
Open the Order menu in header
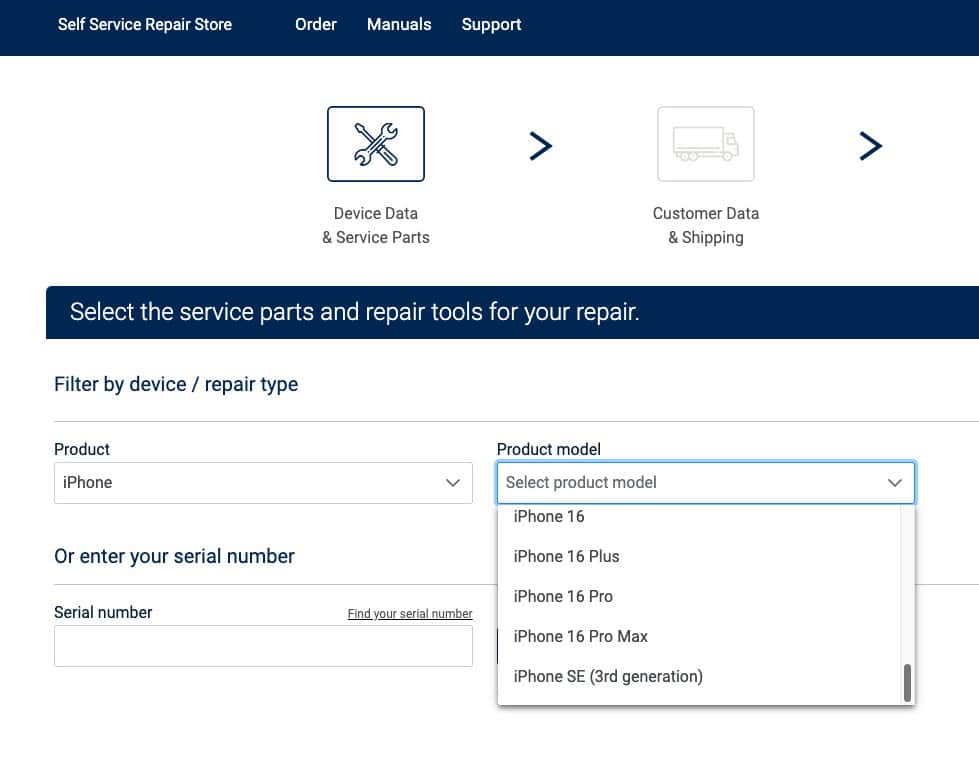(315, 24)
